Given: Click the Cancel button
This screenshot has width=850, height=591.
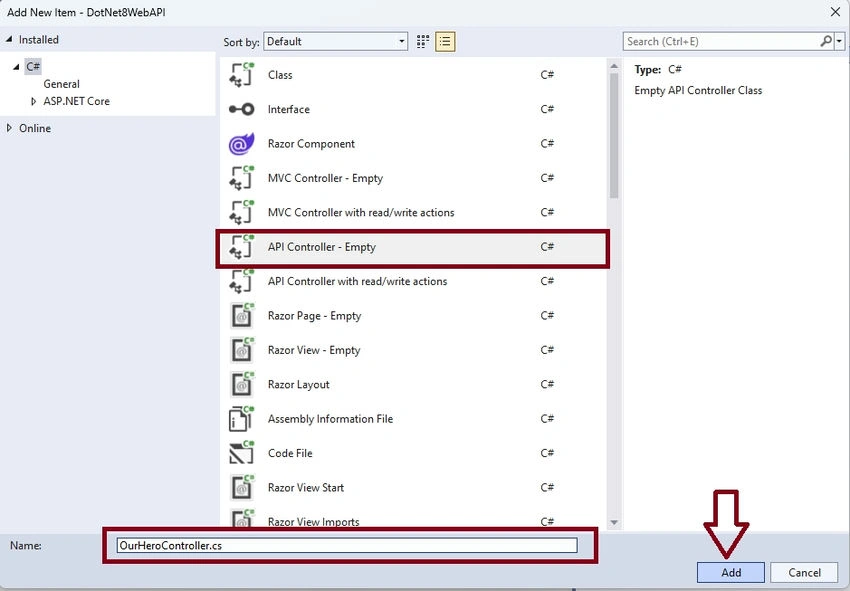Looking at the screenshot, I should [x=804, y=573].
